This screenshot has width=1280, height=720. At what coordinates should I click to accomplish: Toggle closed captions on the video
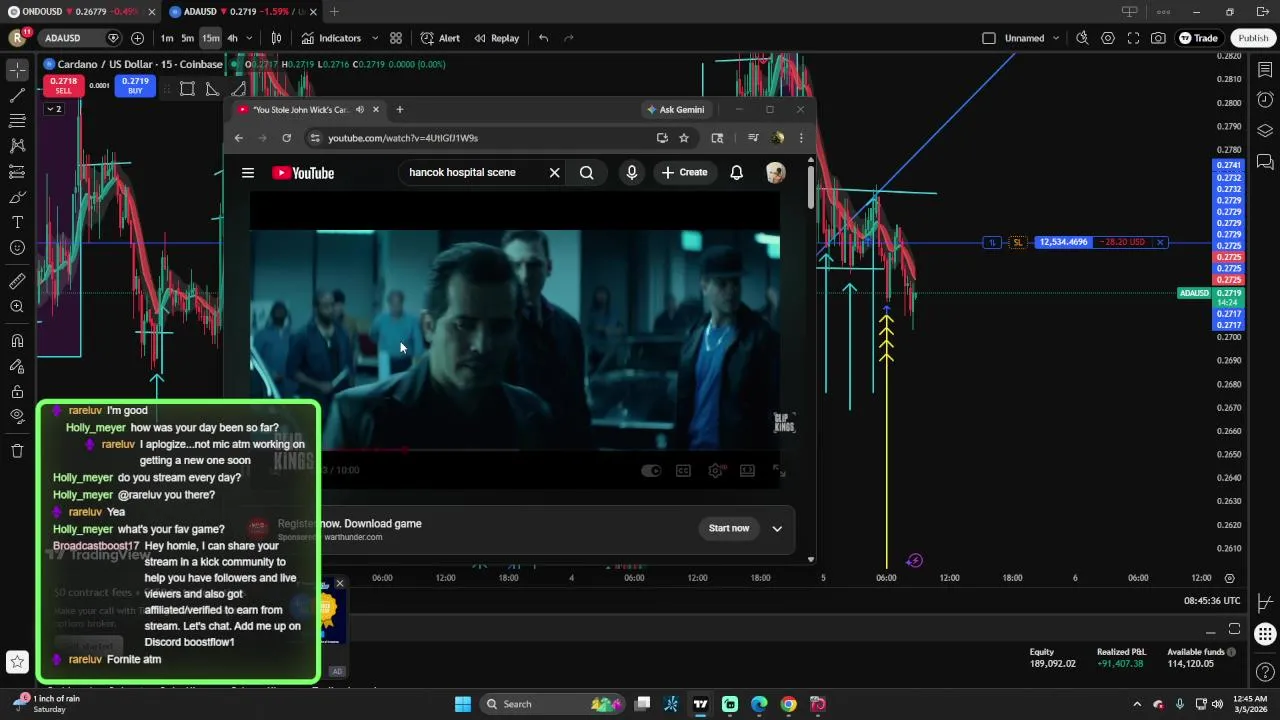point(683,470)
